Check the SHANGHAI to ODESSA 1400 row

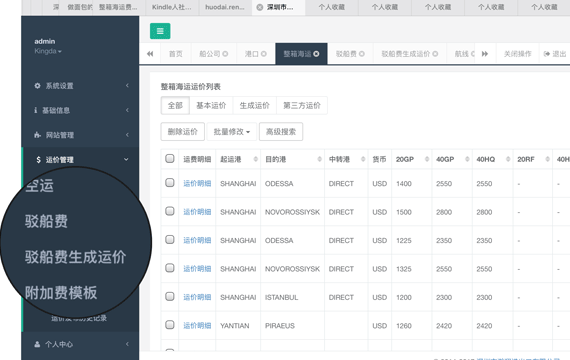click(x=170, y=183)
